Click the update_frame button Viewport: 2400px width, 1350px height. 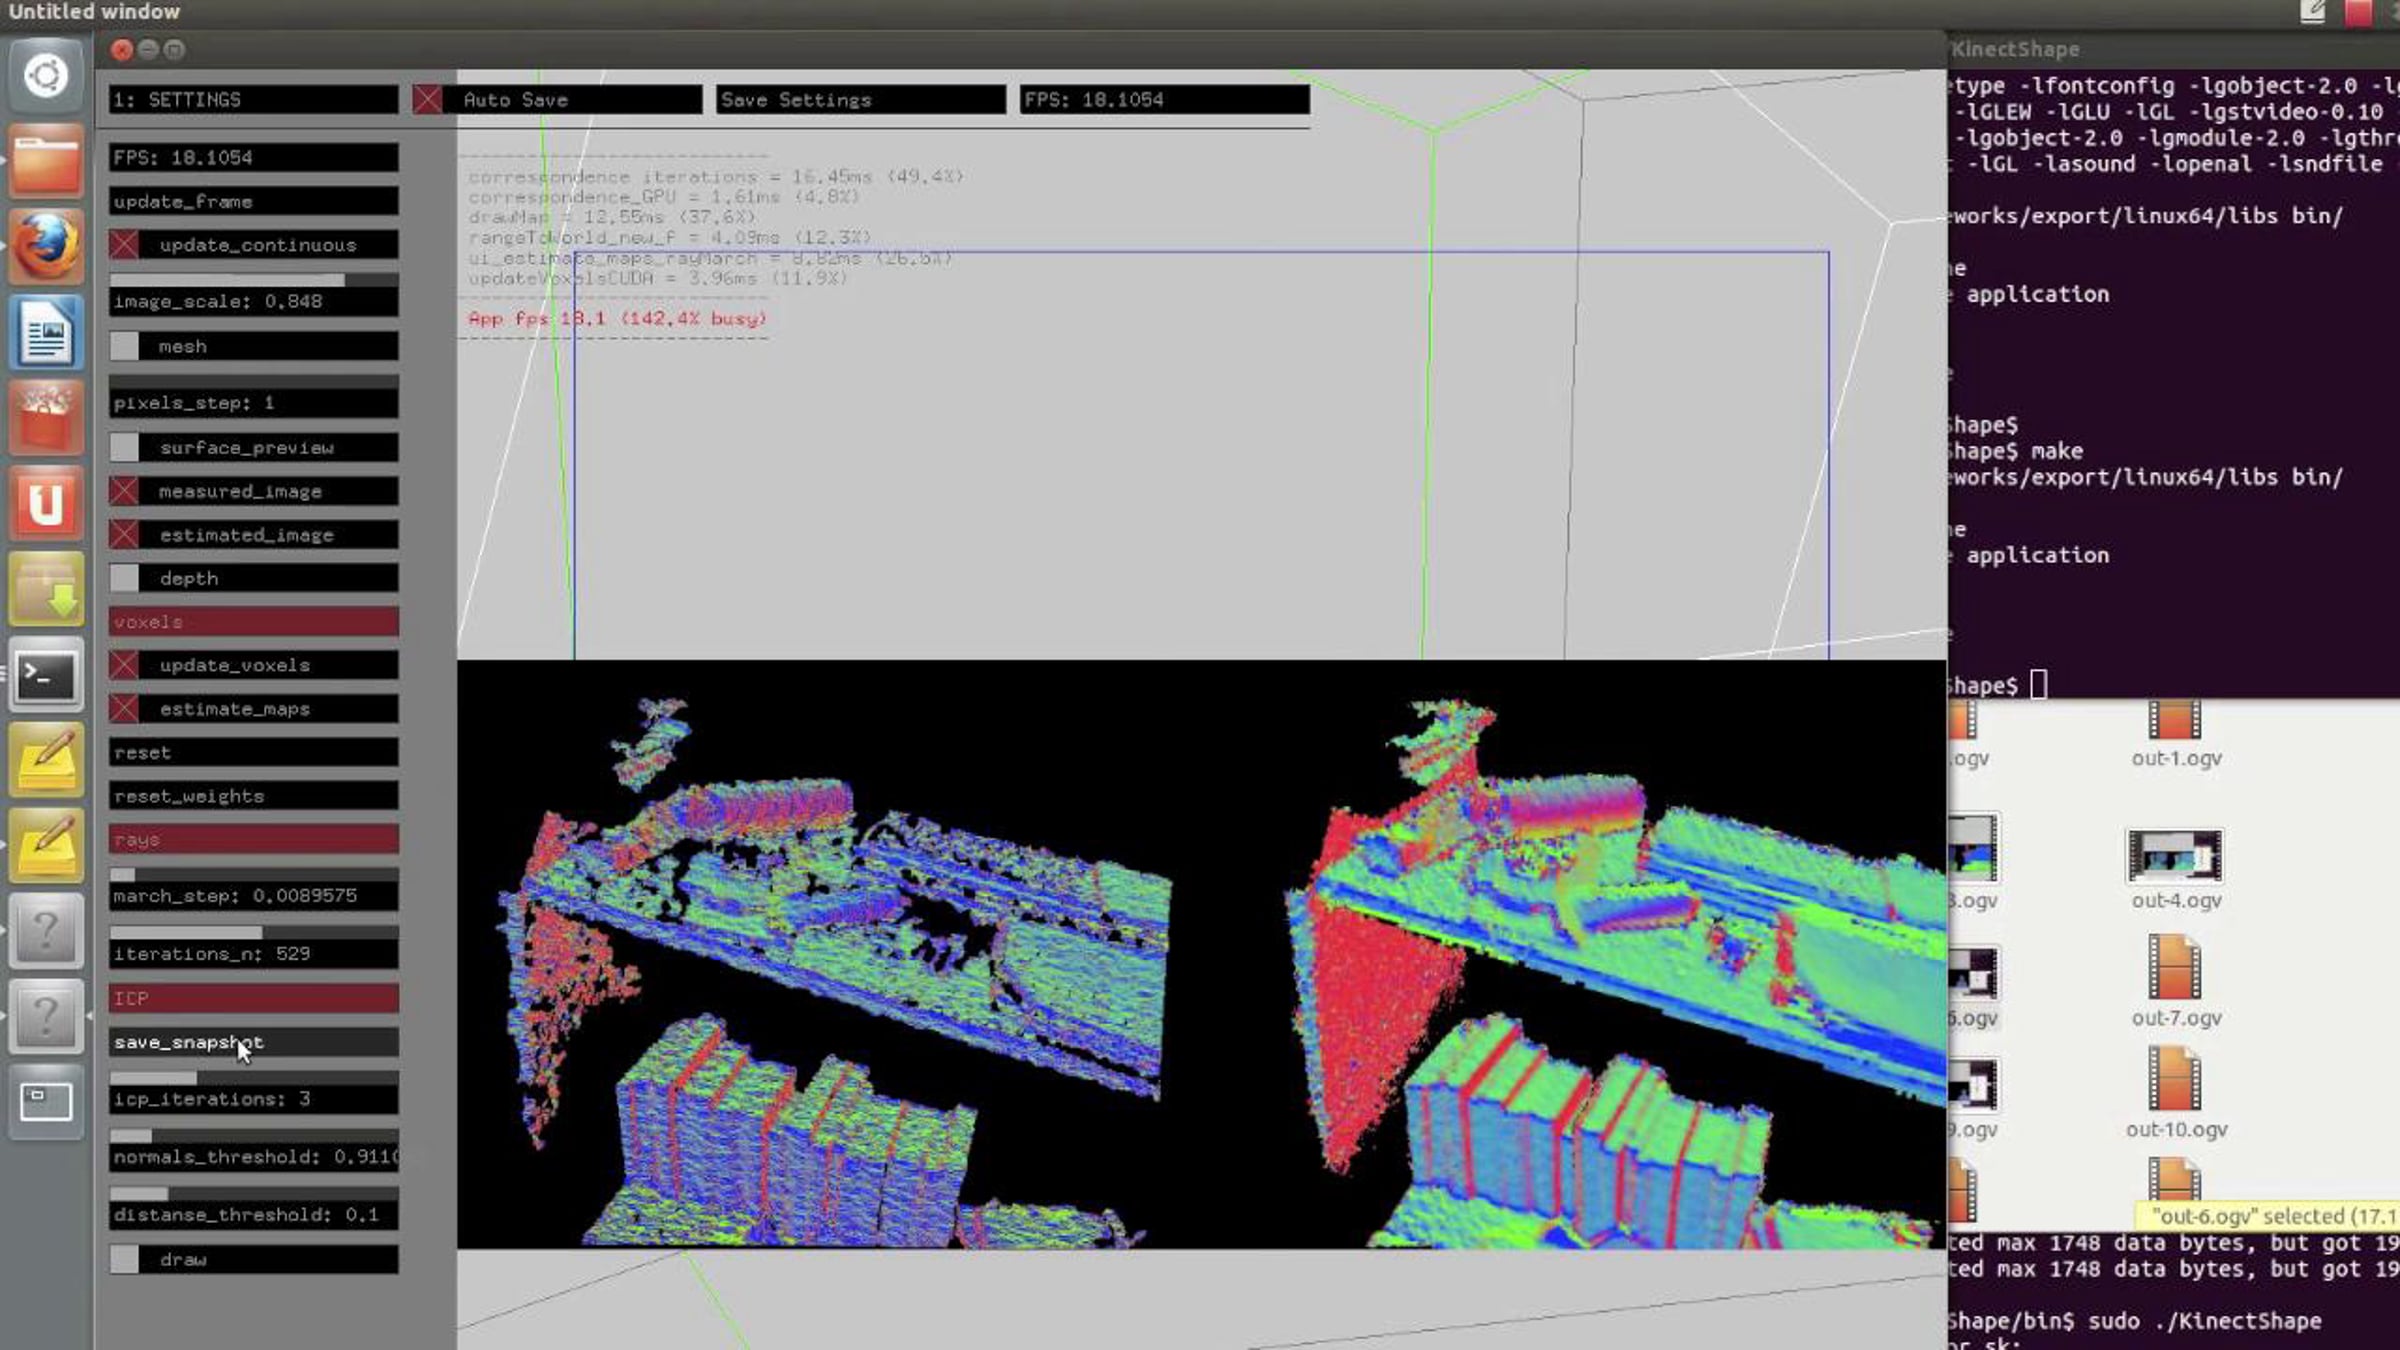[x=254, y=201]
